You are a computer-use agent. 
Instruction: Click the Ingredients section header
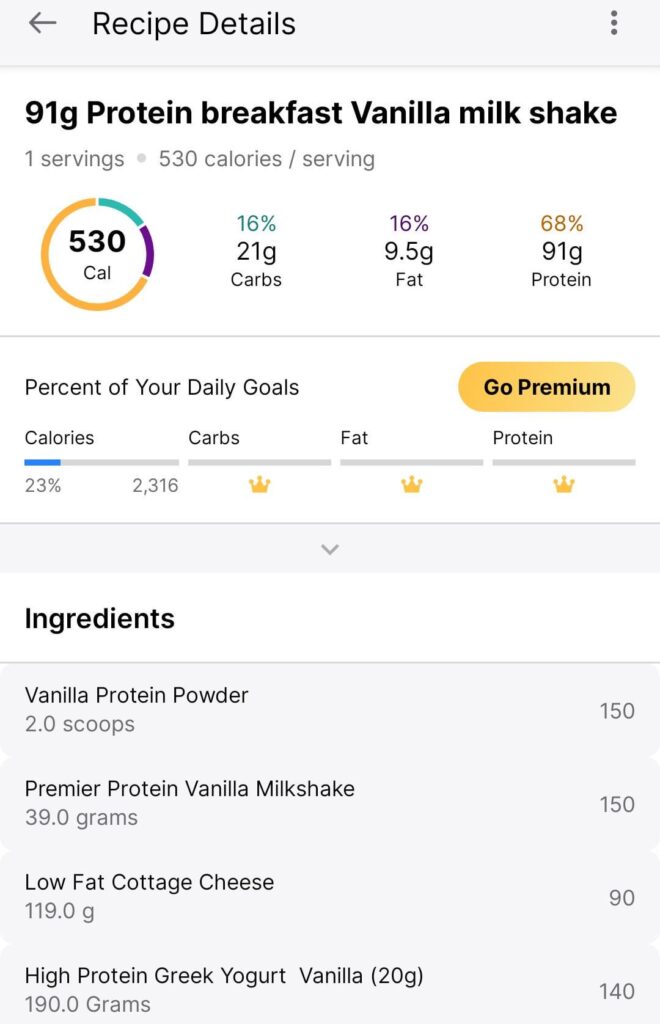[100, 619]
